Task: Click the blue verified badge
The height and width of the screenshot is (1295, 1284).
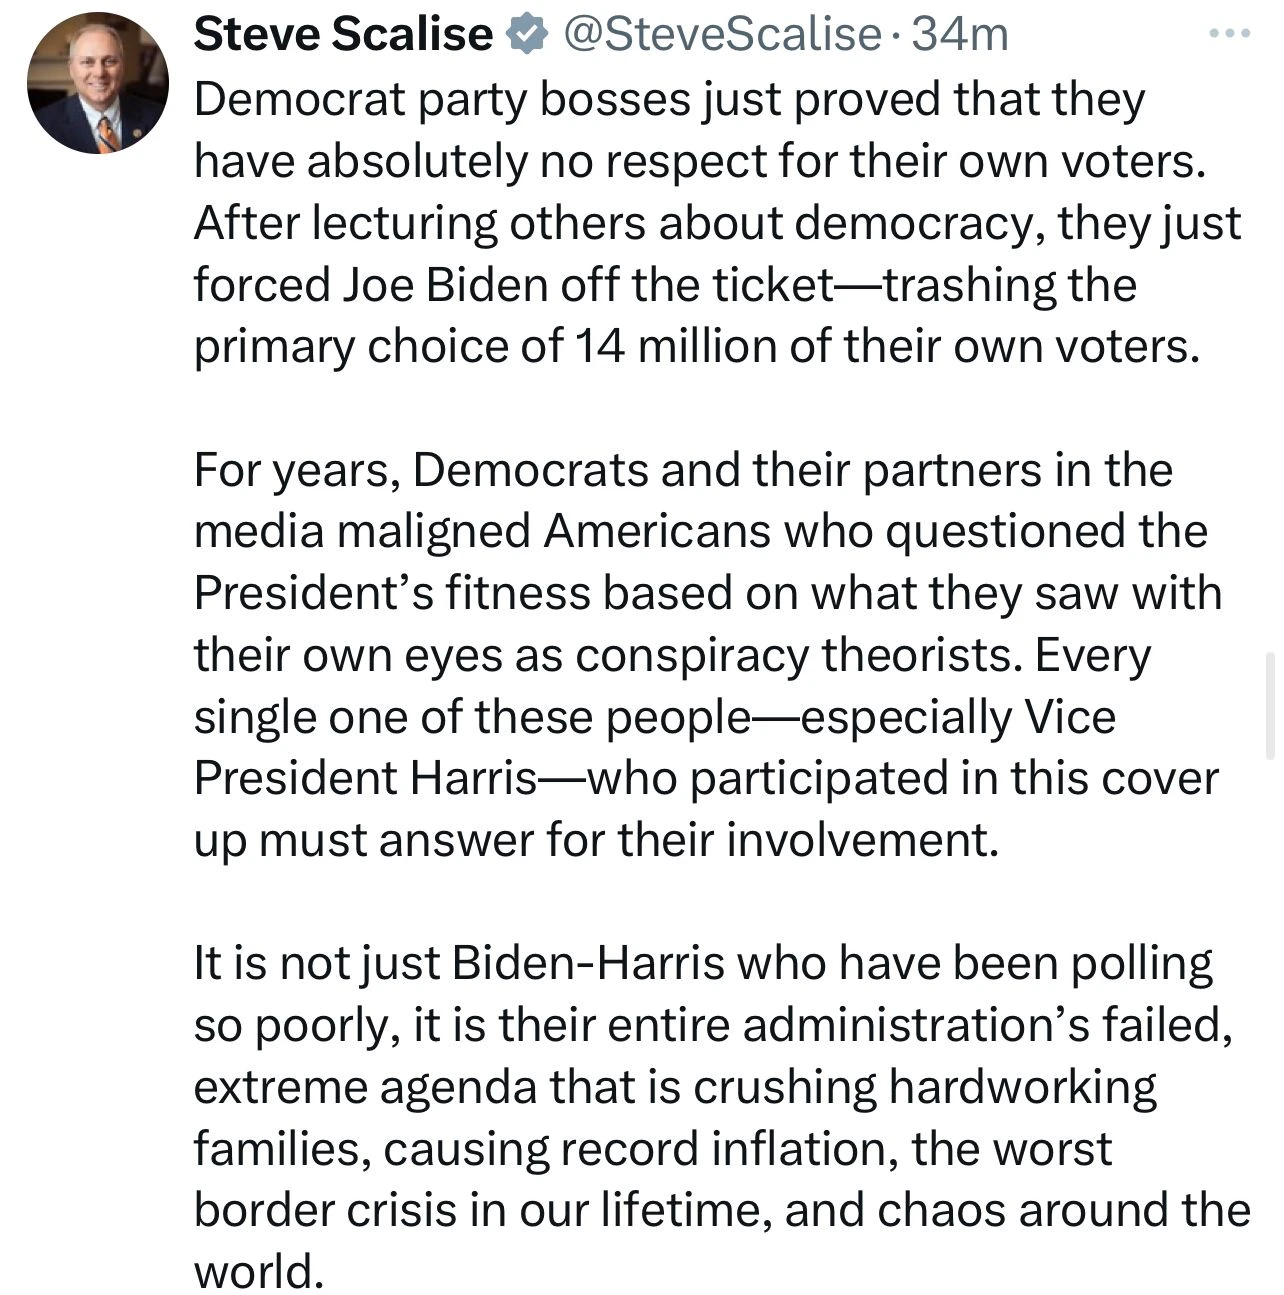Action: 526,35
